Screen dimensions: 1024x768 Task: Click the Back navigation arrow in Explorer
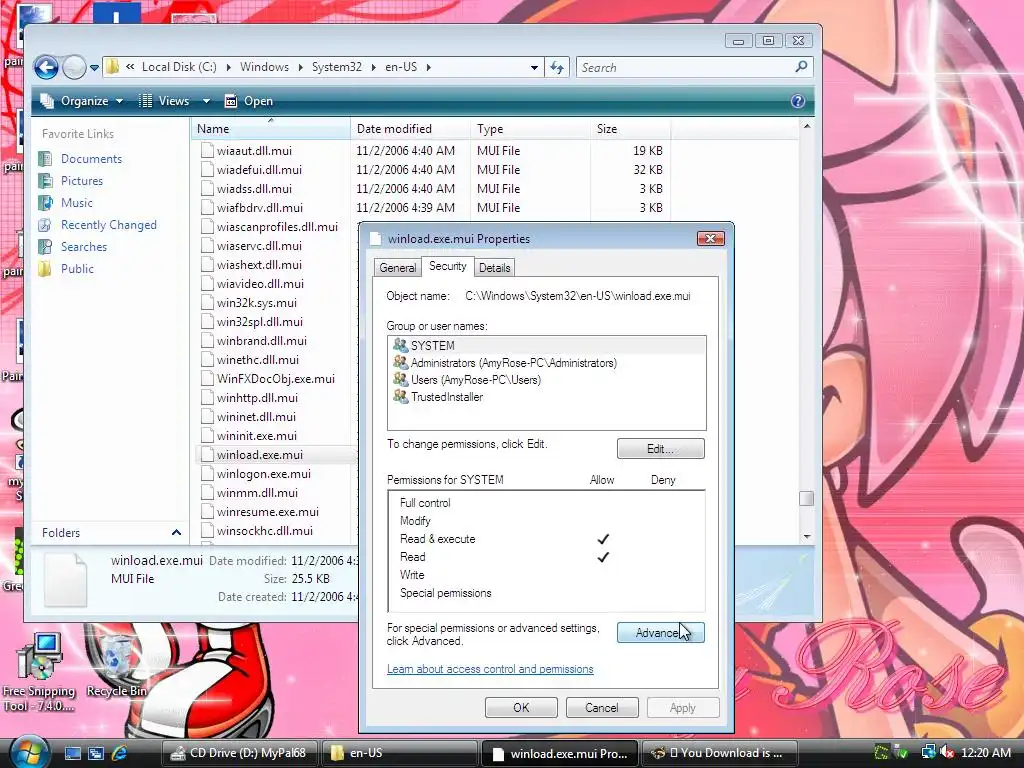46,67
